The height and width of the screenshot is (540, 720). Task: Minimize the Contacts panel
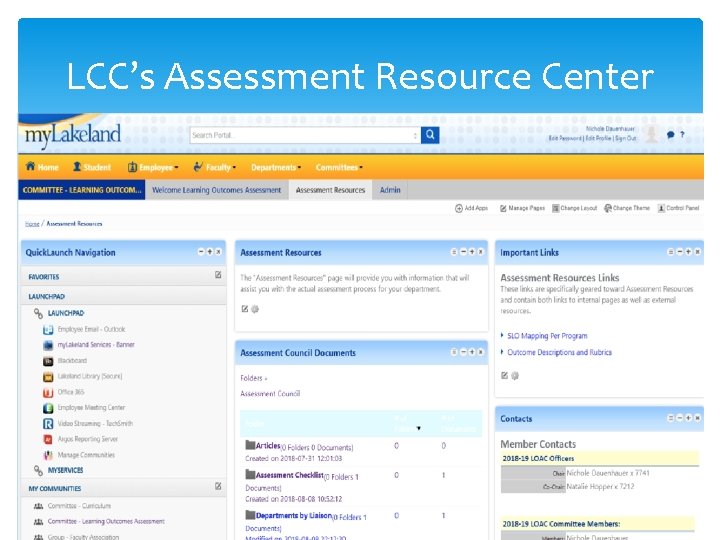coord(680,418)
